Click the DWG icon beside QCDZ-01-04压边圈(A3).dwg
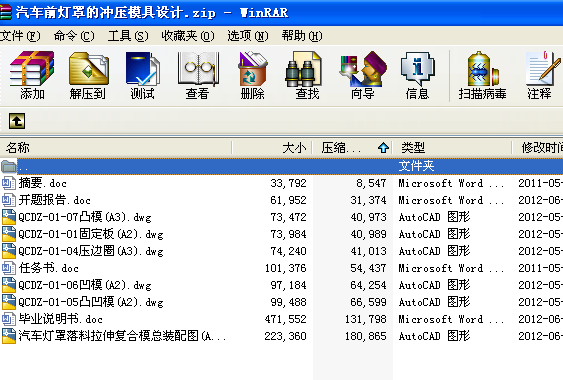 9,251
